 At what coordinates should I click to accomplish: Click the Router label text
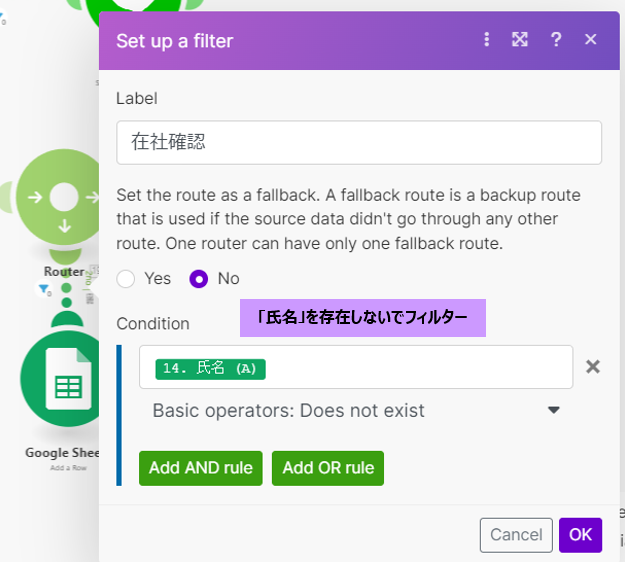[x=64, y=271]
